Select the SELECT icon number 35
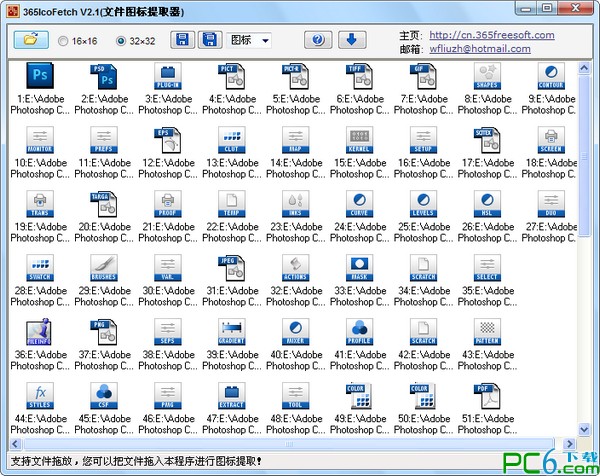 pyautogui.click(x=487, y=267)
